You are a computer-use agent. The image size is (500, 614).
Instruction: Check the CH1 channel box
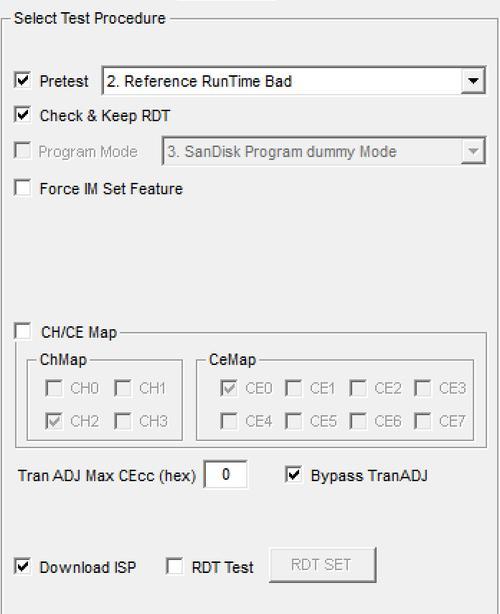123,388
